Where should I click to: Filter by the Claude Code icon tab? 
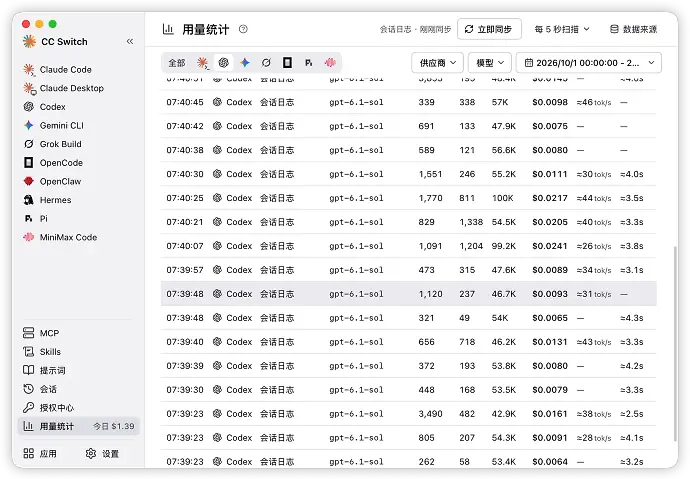202,63
